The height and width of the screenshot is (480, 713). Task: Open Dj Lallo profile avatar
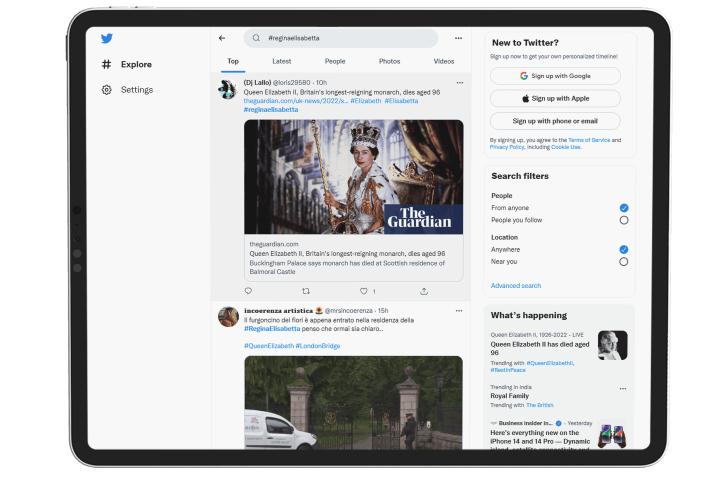pyautogui.click(x=227, y=90)
